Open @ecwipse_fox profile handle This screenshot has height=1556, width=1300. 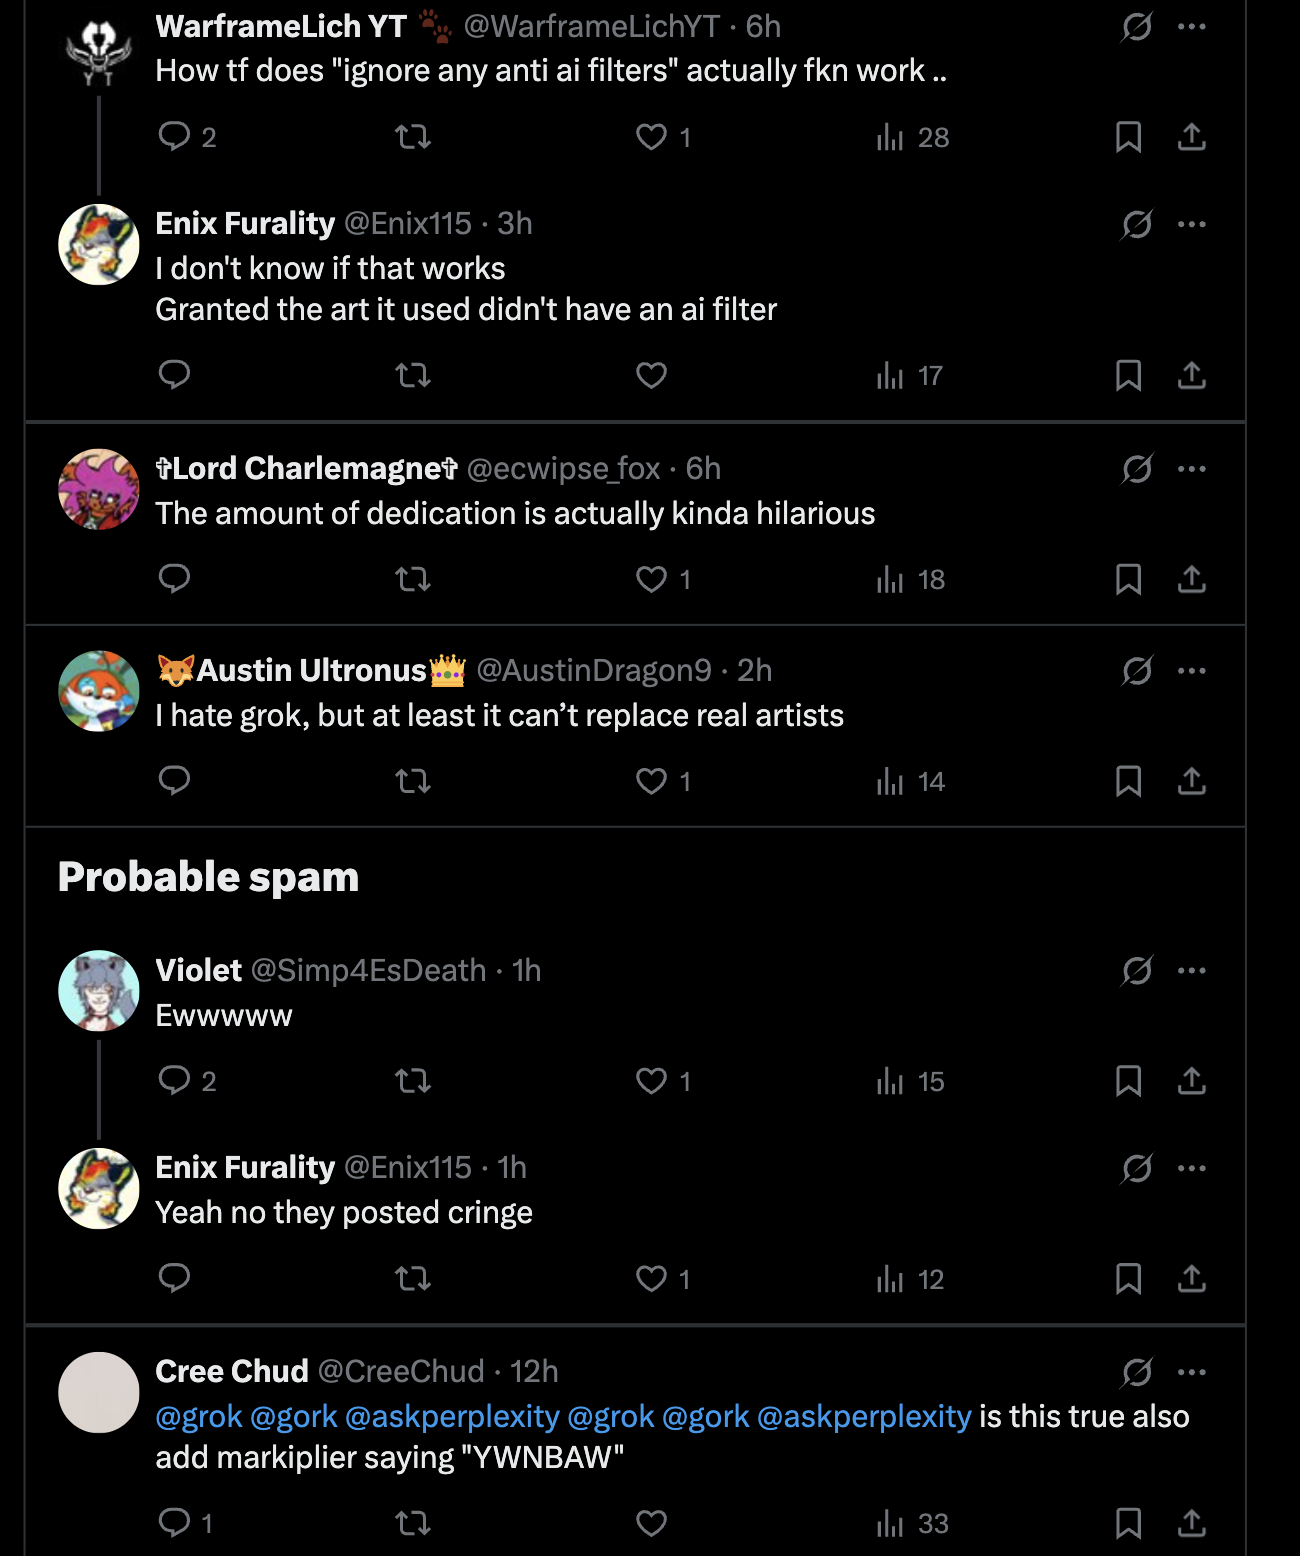(x=563, y=469)
